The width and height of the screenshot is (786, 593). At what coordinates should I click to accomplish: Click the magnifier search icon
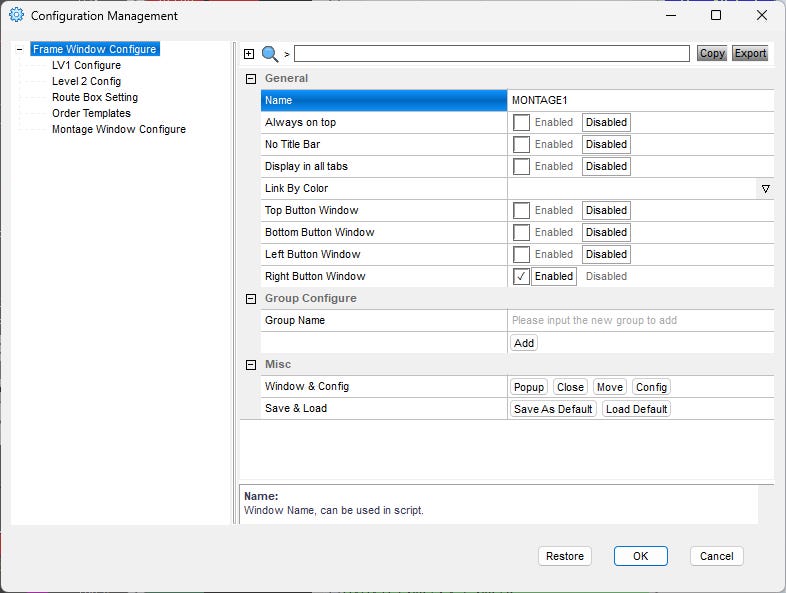click(270, 54)
